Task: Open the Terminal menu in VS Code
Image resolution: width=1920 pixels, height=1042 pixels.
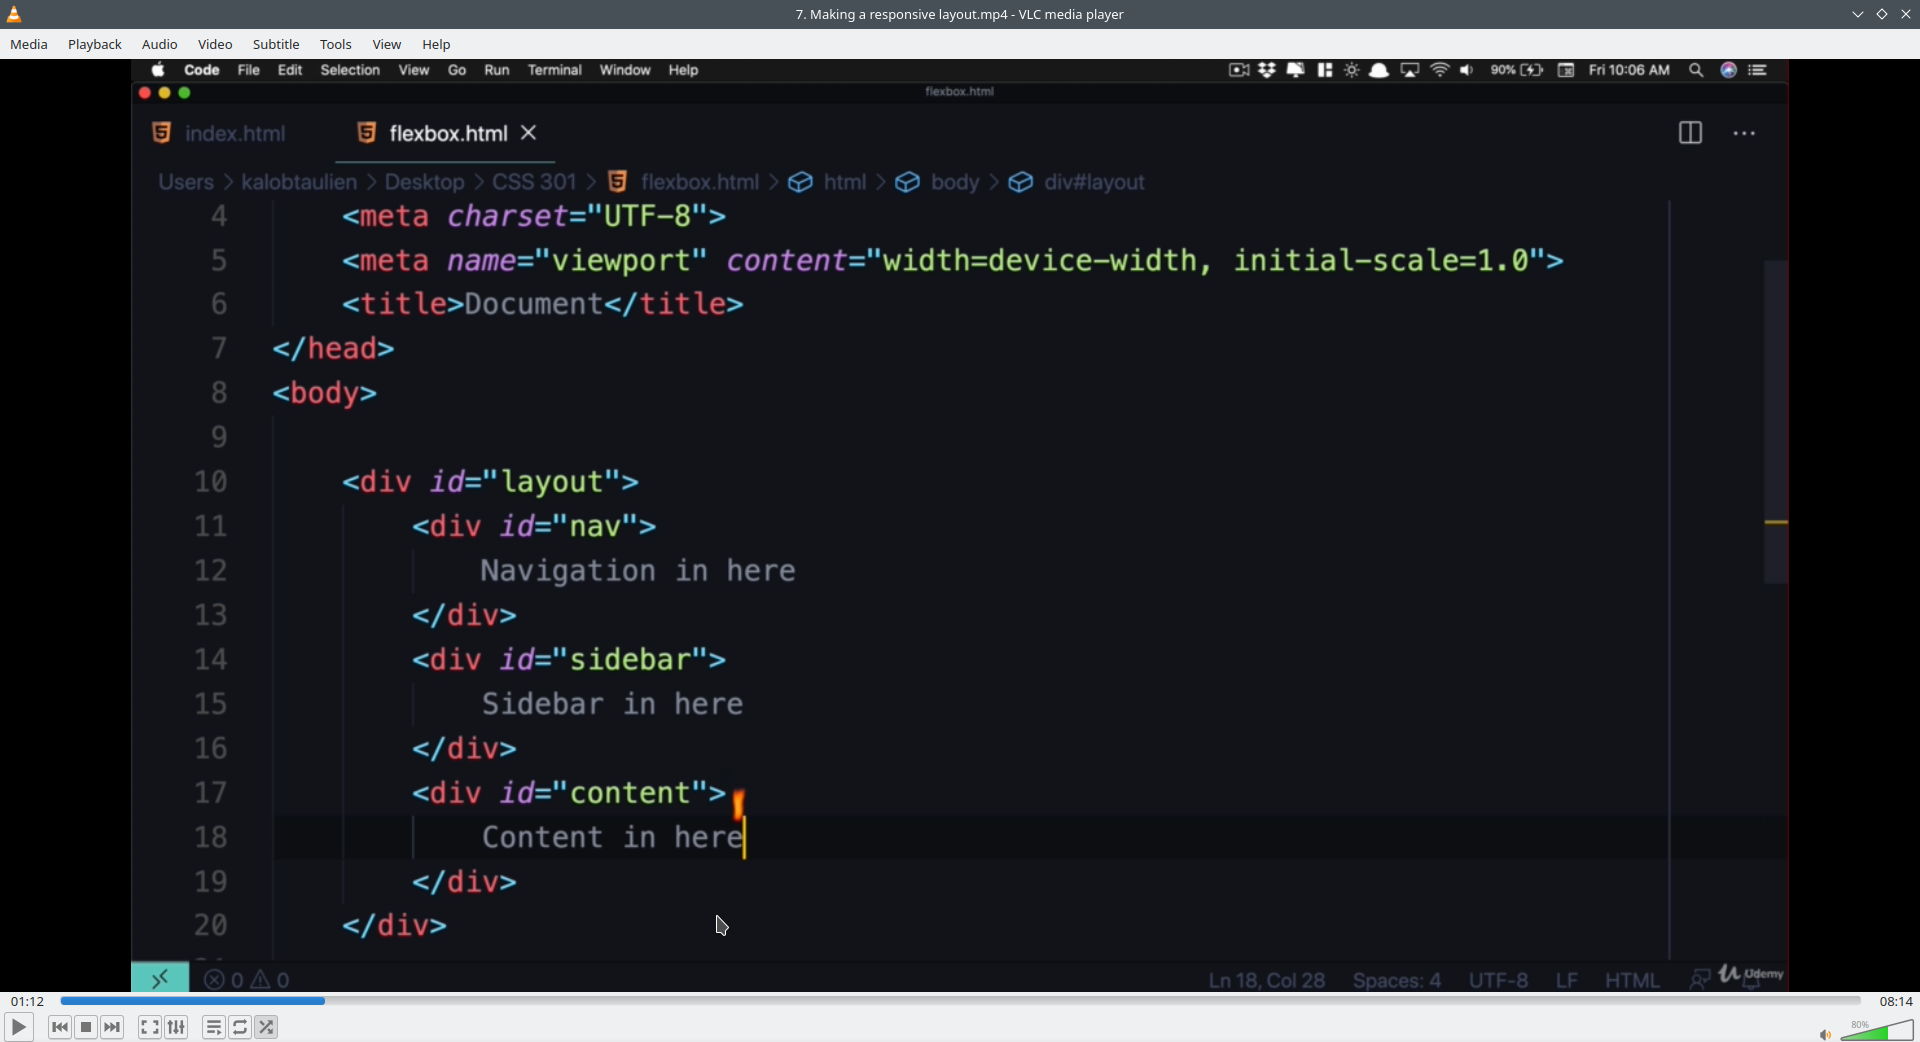Action: pyautogui.click(x=555, y=70)
